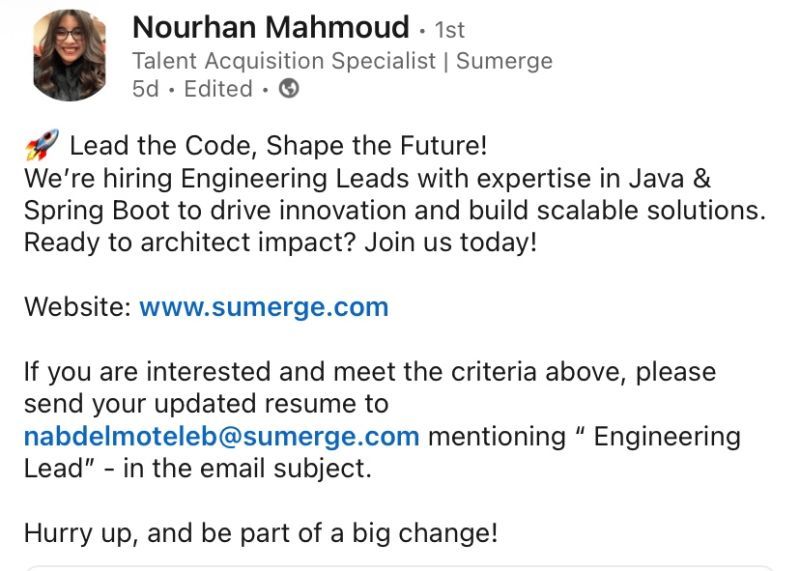
Task: Click "Hurry up, and be part of a big change!"
Action: point(260,533)
